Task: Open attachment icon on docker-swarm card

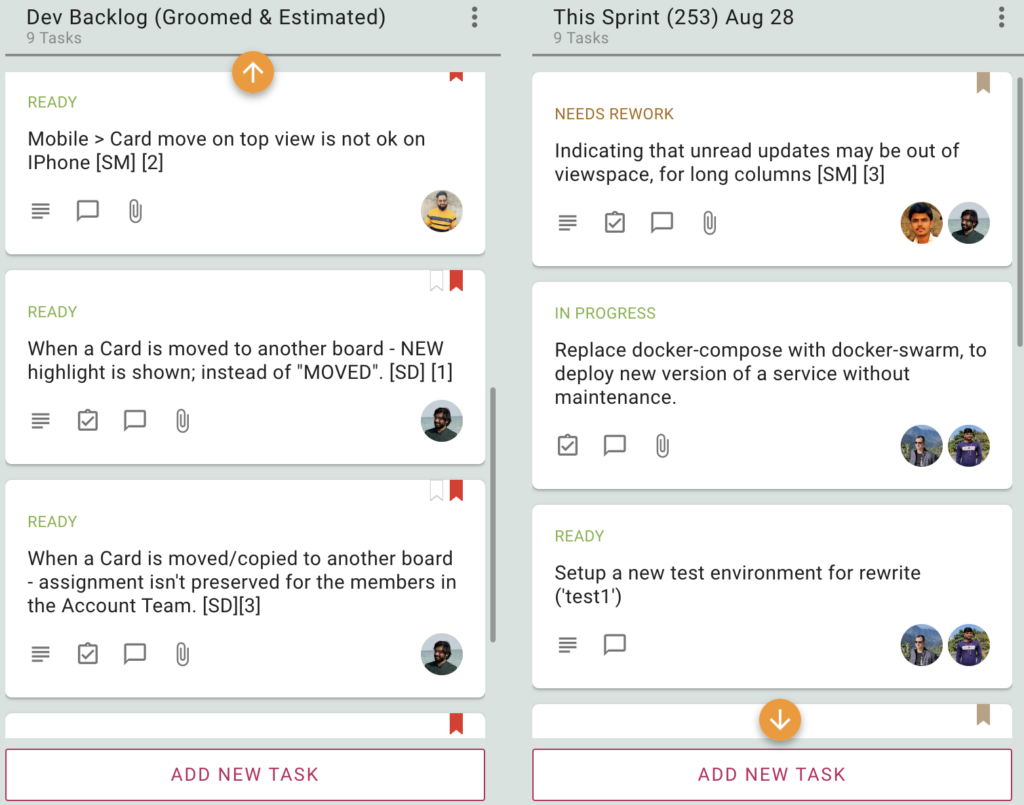Action: pos(662,446)
